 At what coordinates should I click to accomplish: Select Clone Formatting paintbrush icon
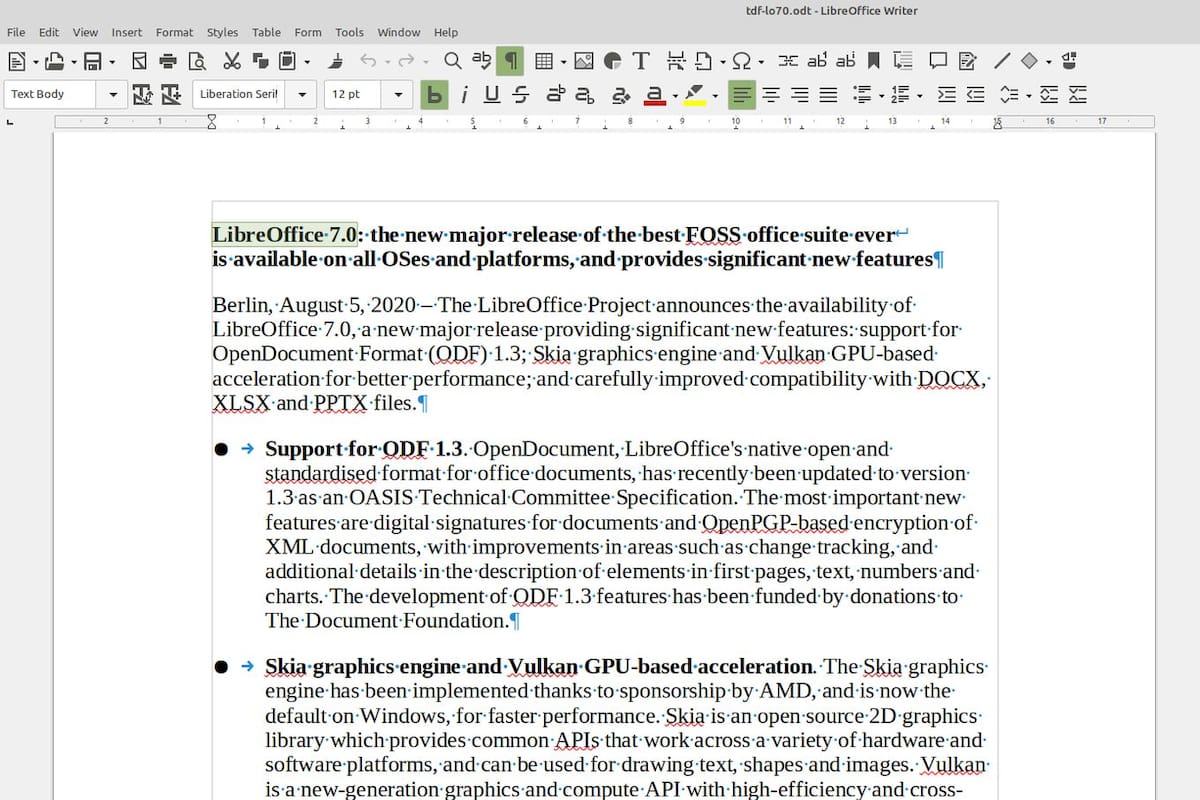(x=337, y=61)
